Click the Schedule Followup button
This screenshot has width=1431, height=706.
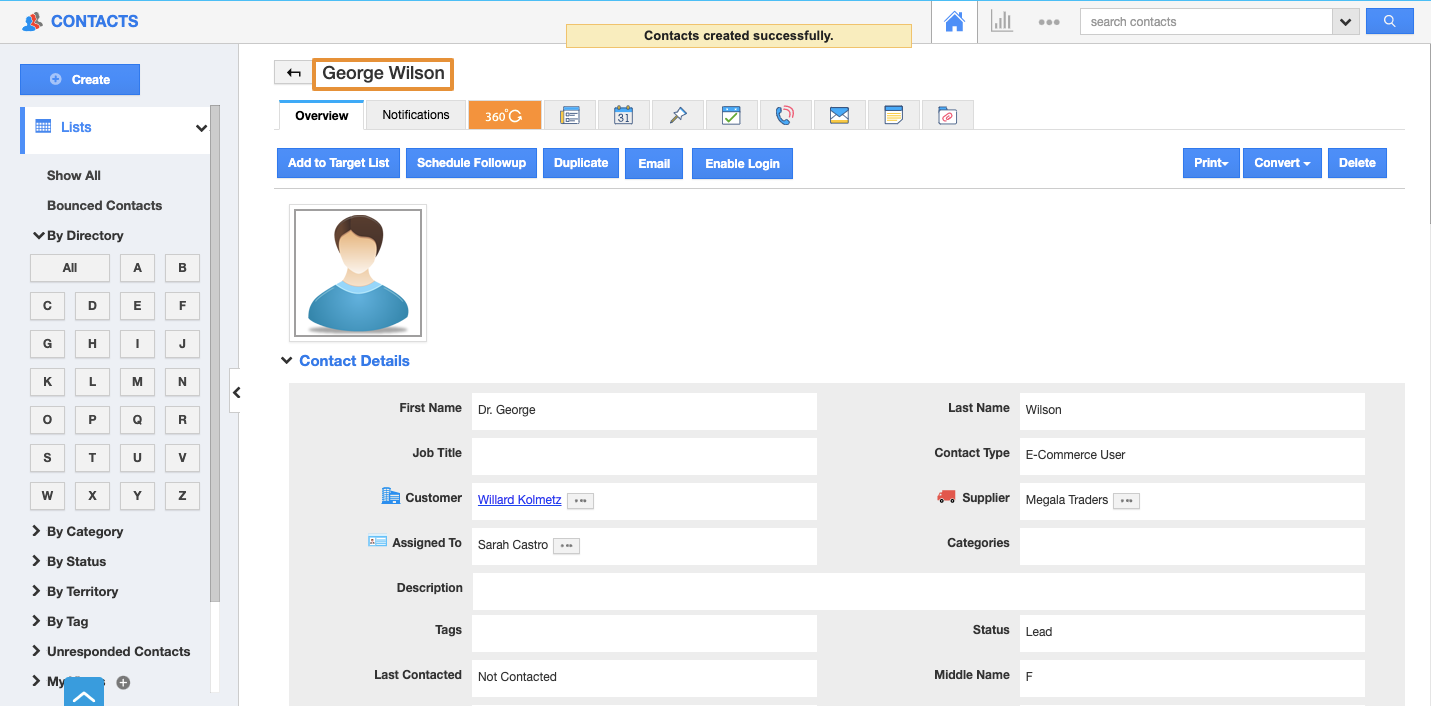pos(471,163)
